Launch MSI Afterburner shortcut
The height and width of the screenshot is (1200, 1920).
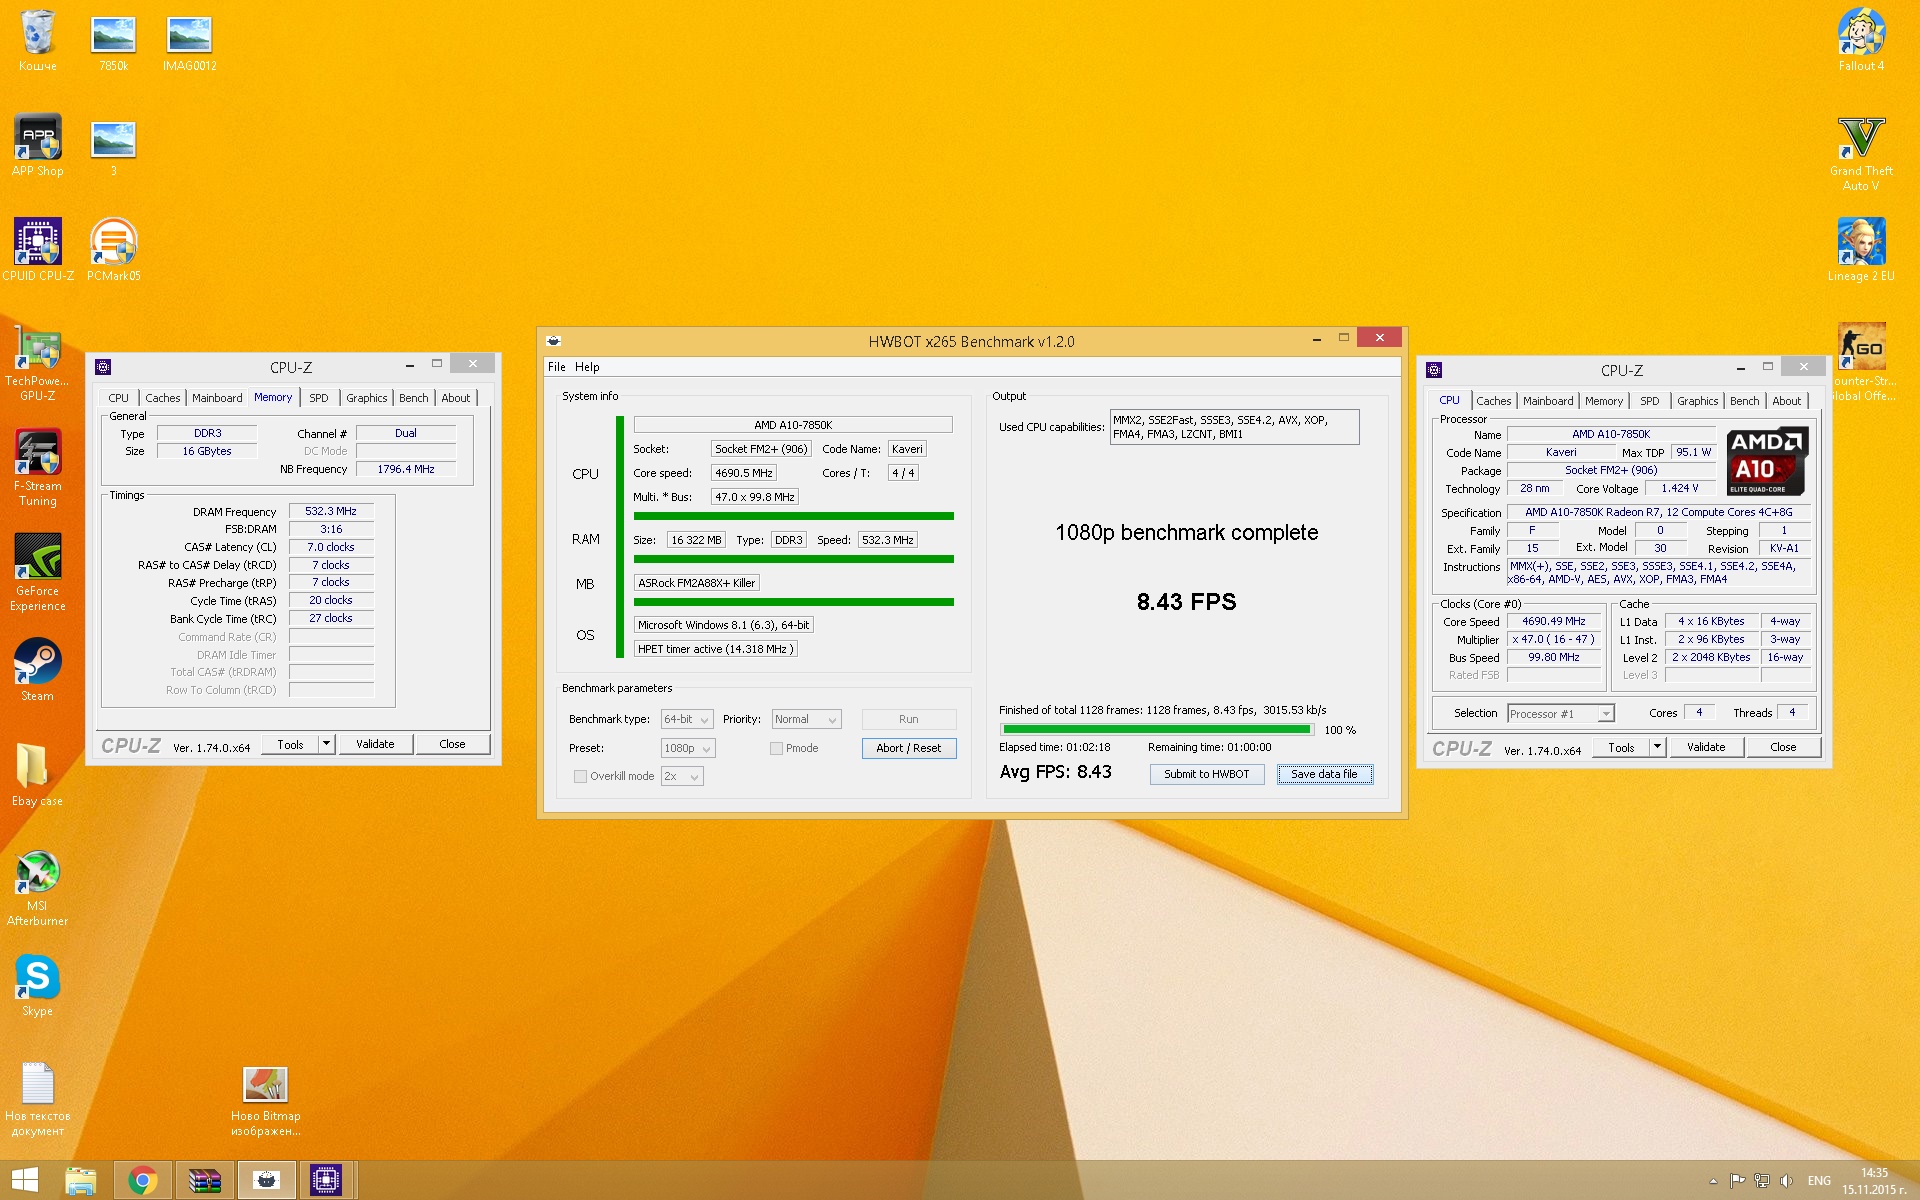pos(37,887)
